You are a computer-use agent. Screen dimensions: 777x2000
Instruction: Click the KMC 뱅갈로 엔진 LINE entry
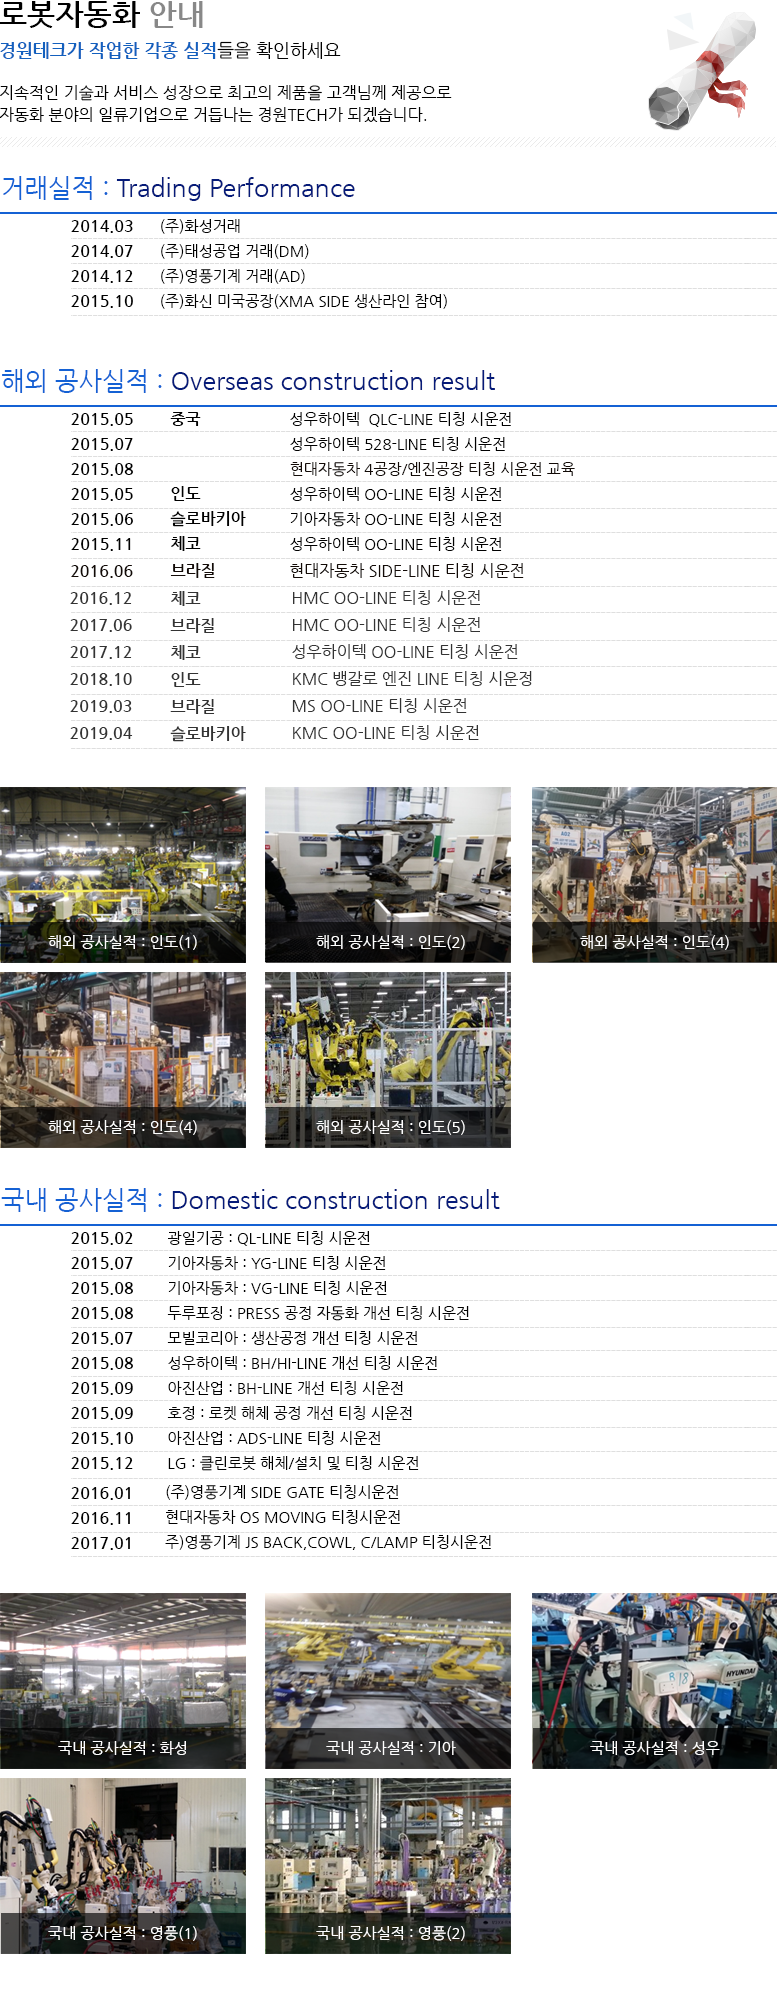click(412, 679)
